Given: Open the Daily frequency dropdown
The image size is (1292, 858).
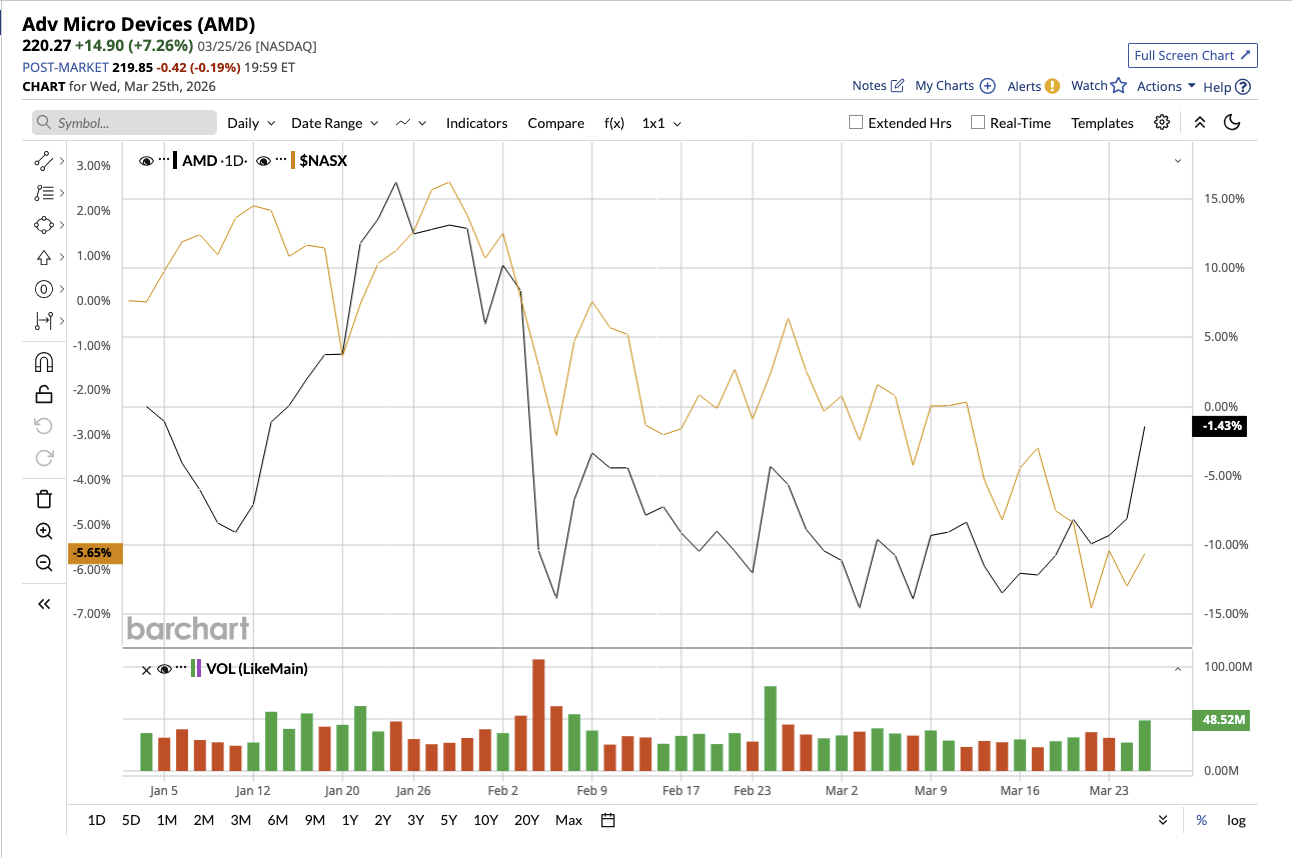Looking at the screenshot, I should (x=250, y=123).
